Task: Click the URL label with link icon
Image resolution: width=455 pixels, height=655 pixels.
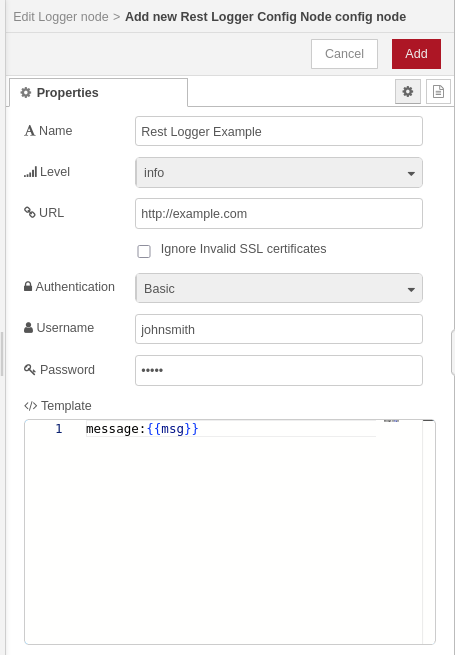Action: 44,213
